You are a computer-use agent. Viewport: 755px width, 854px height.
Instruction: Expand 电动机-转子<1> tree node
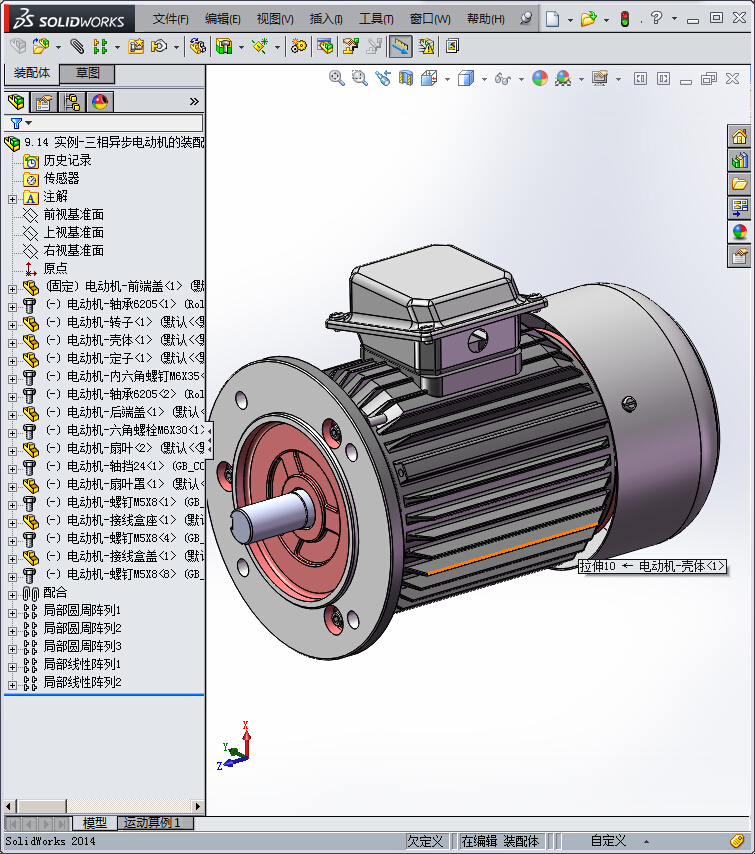pos(13,325)
